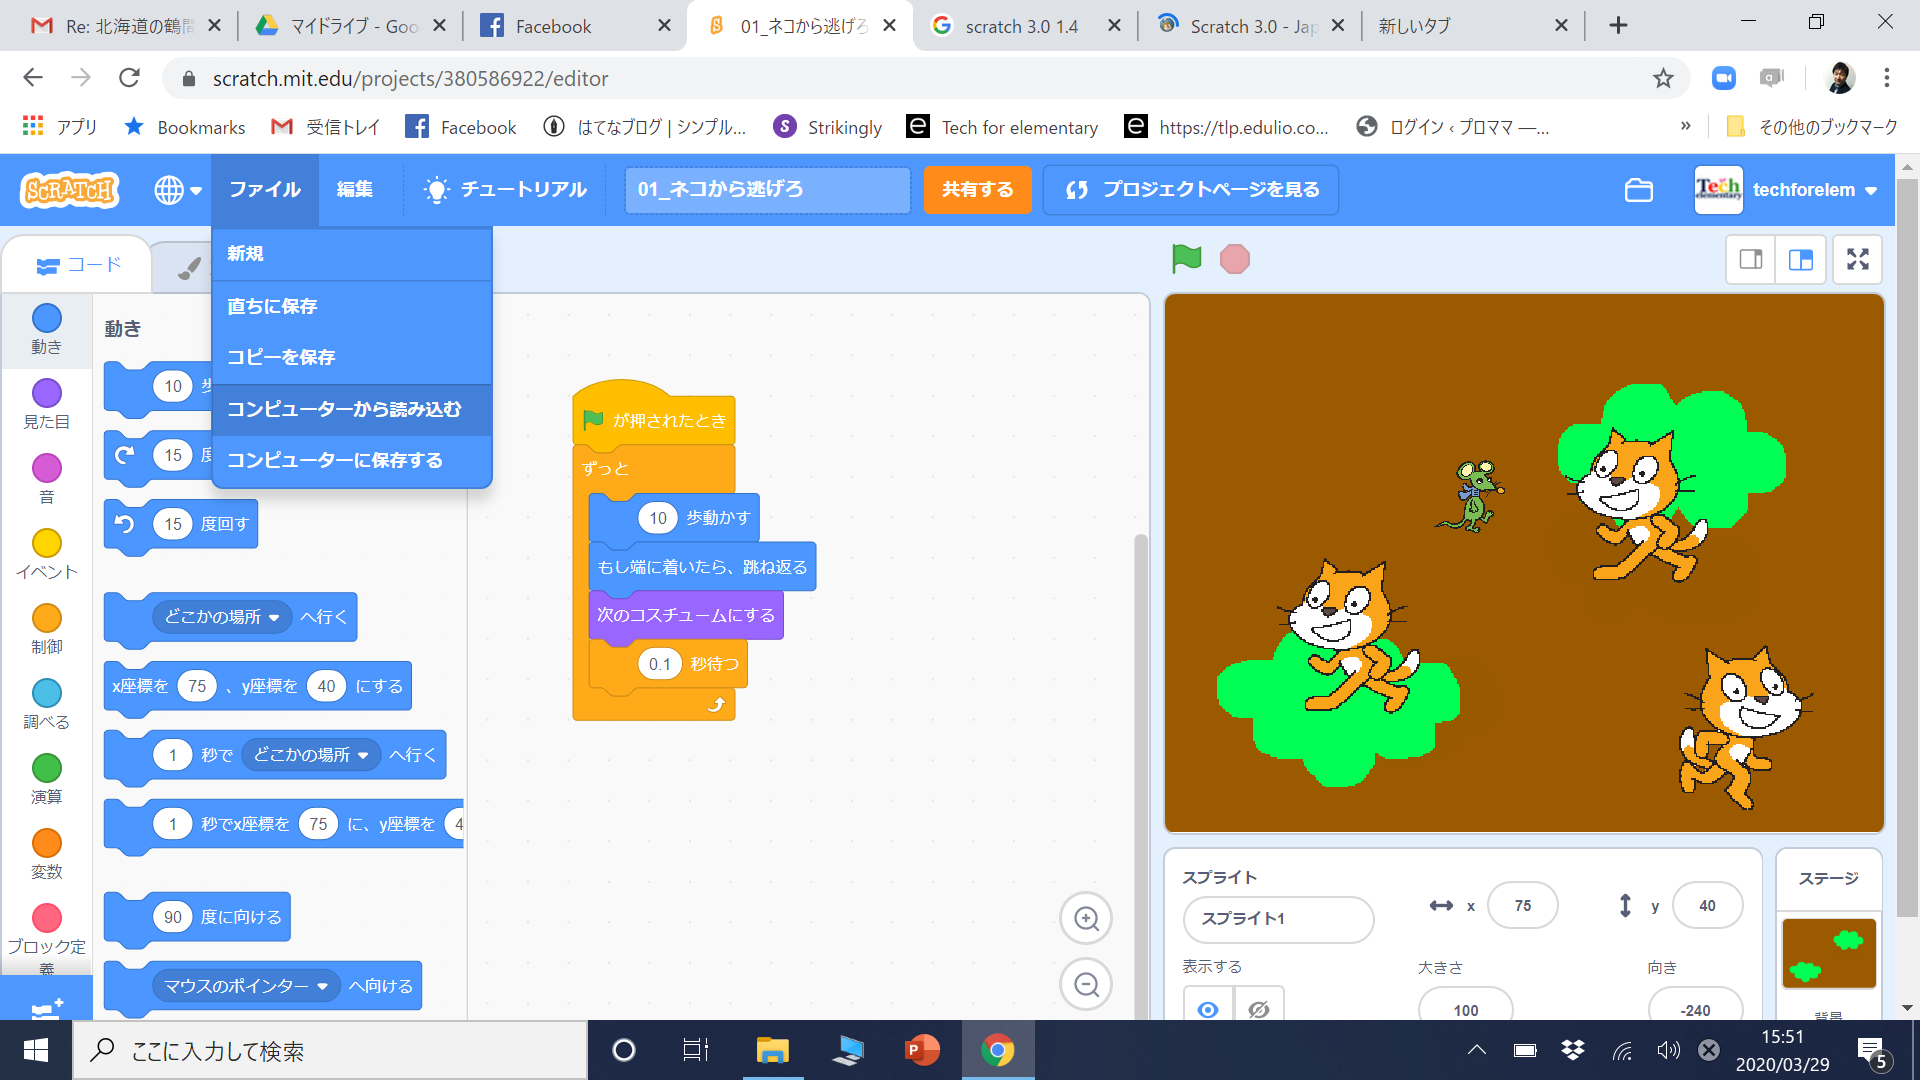Click the green flag to run project

pyautogui.click(x=1186, y=259)
